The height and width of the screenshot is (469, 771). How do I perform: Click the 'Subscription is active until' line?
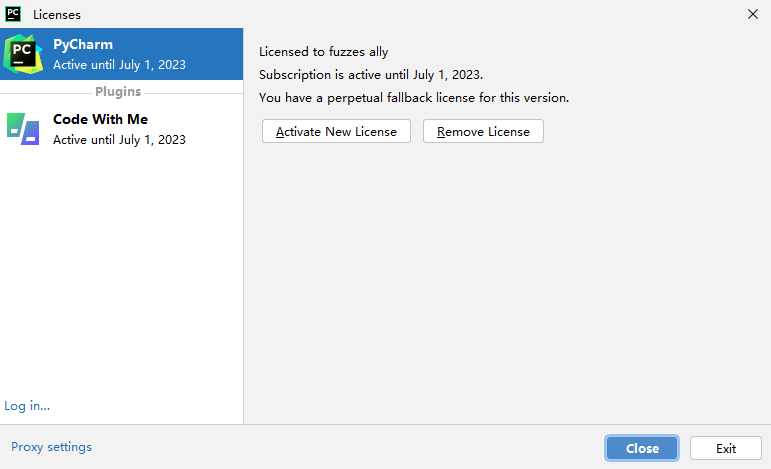[x=370, y=74]
